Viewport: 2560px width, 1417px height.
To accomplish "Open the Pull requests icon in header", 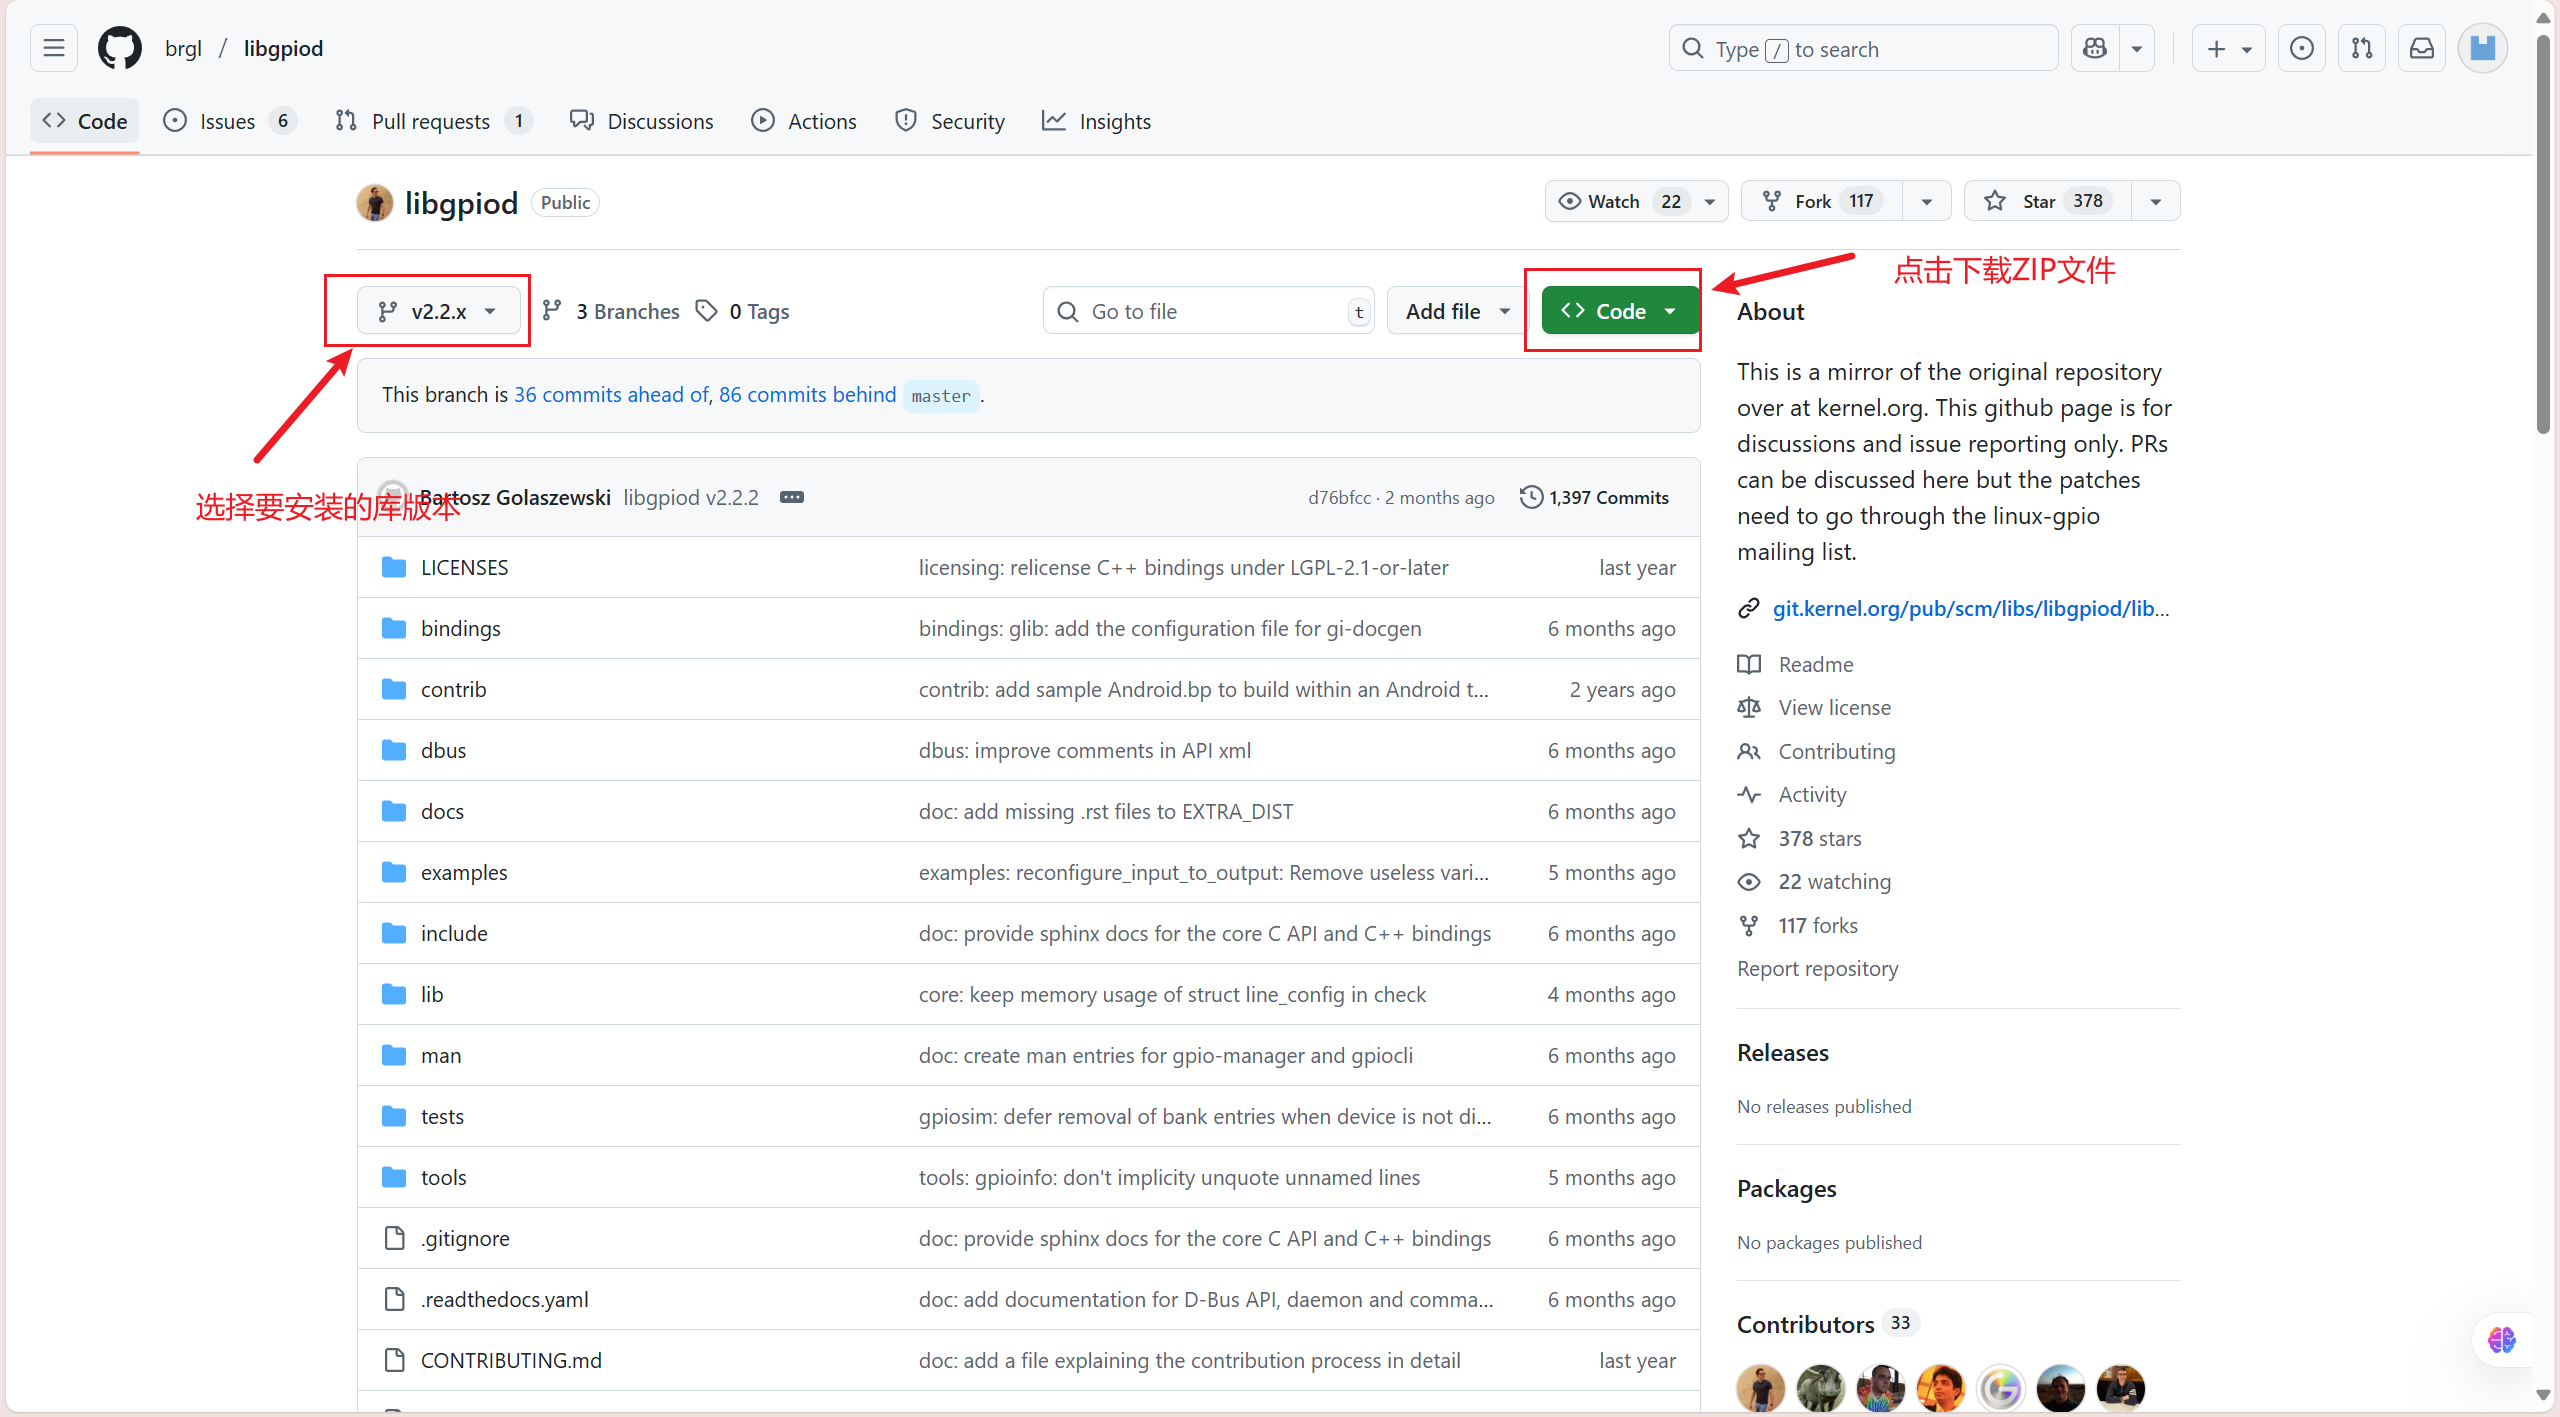I will pos(2362,48).
